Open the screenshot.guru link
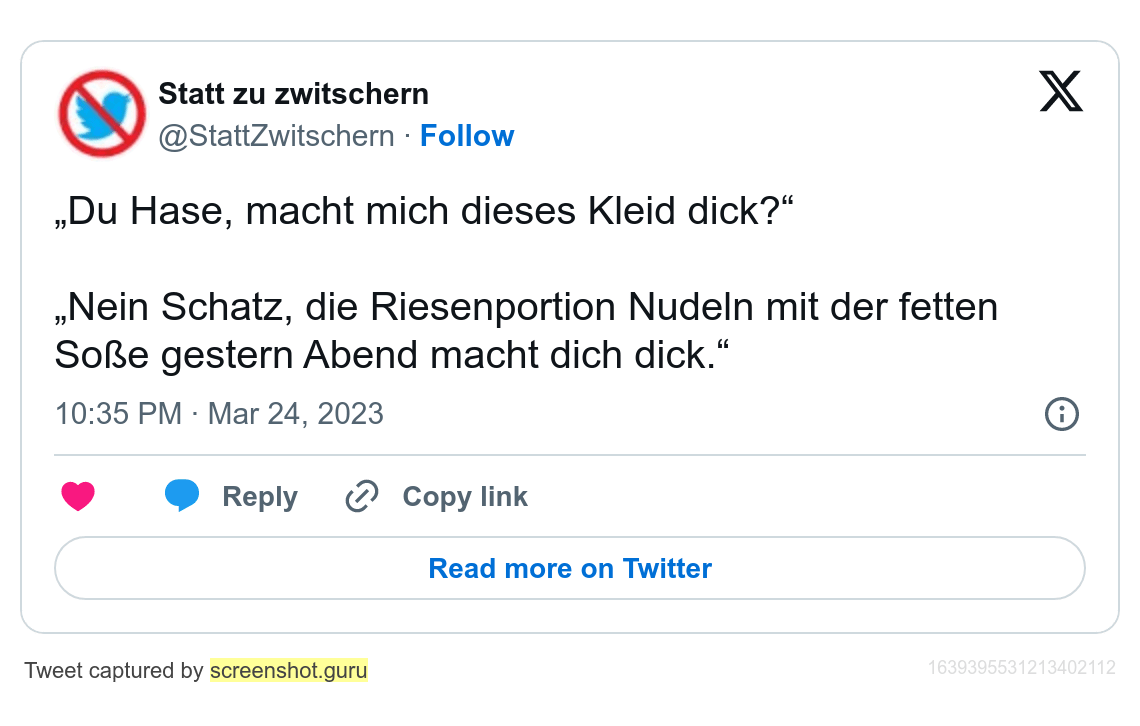Image resolution: width=1140 pixels, height=726 pixels. (289, 670)
